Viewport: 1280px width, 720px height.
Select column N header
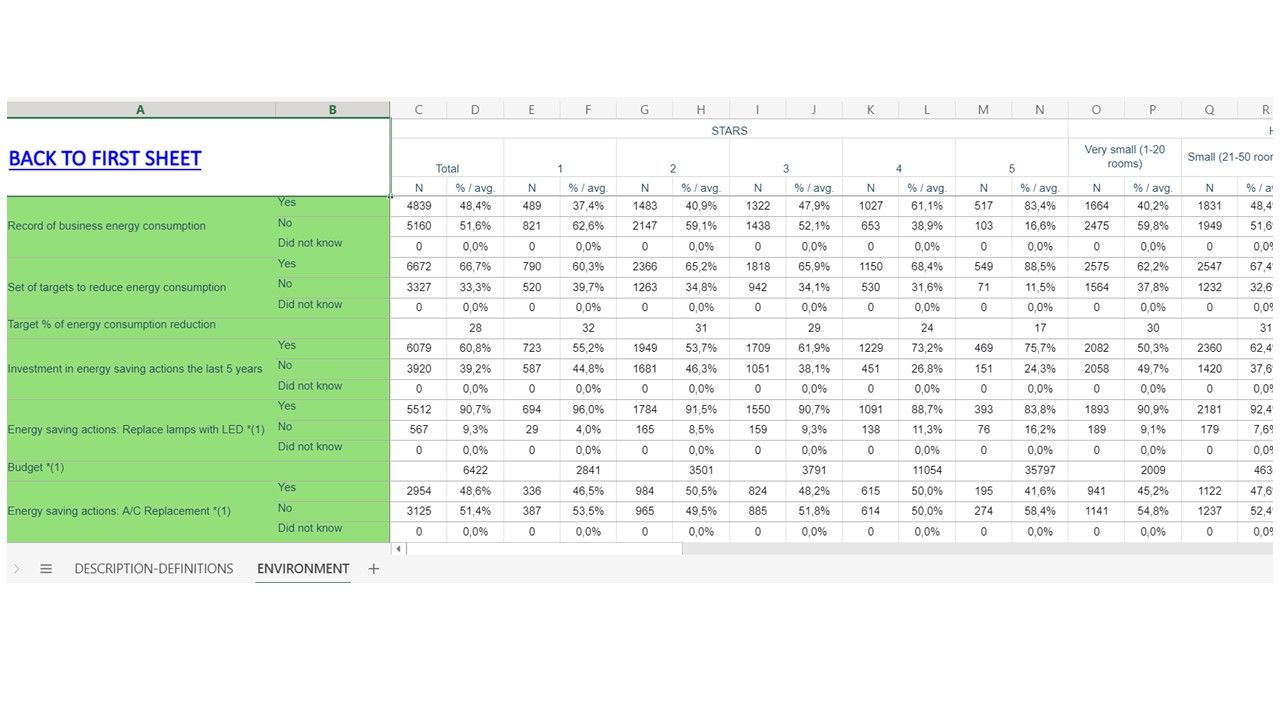(1040, 110)
